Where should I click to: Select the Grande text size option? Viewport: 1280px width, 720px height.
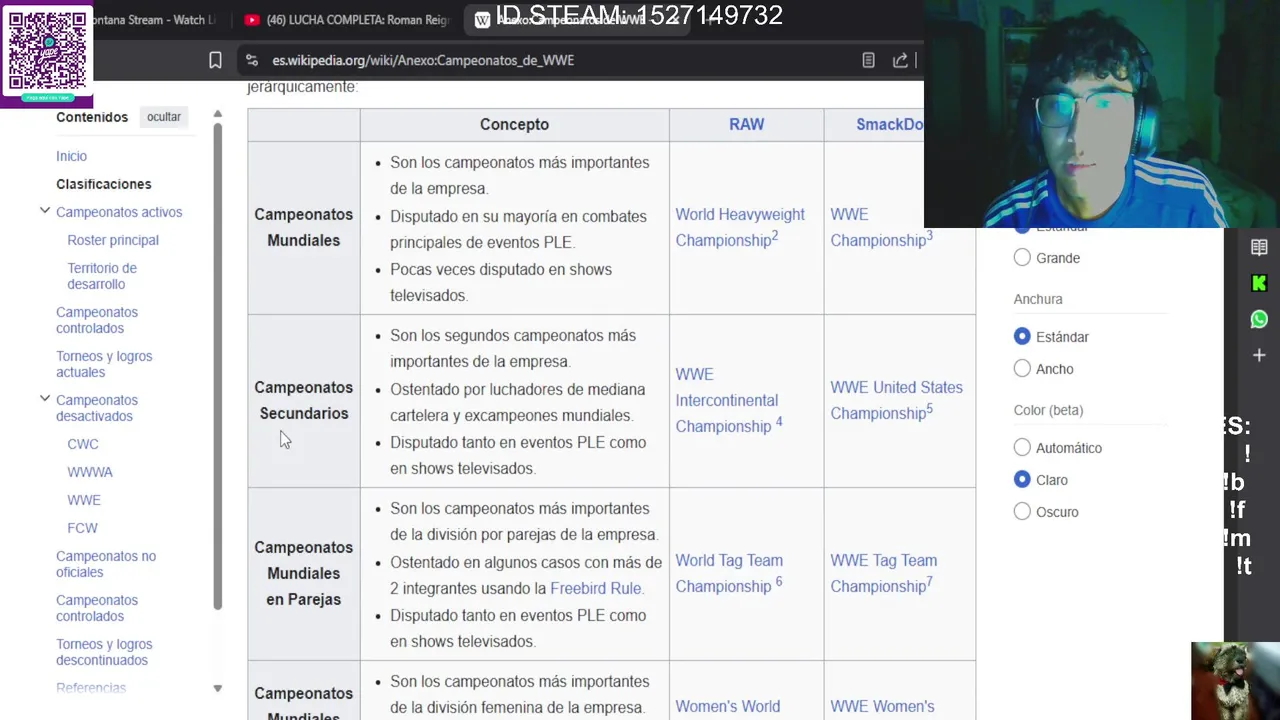[x=1022, y=258]
